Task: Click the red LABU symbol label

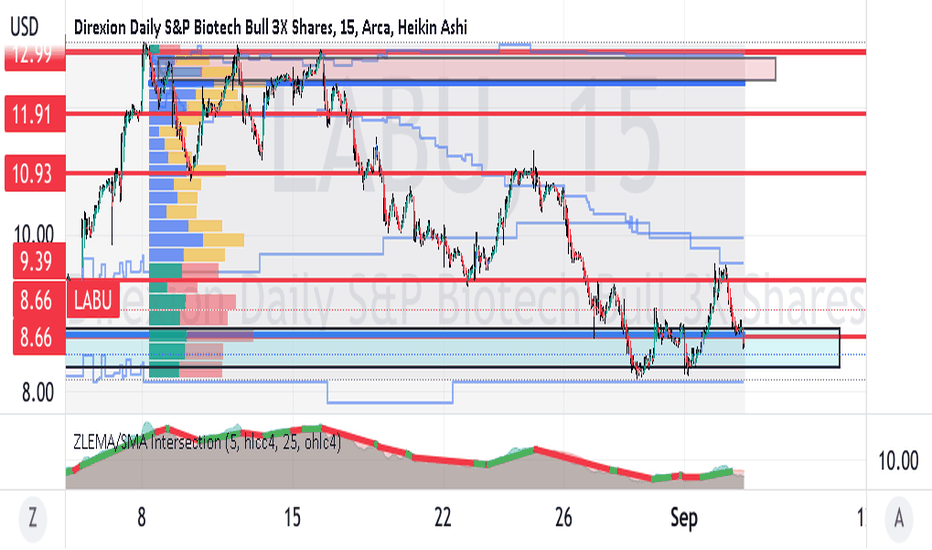Action: pos(93,300)
